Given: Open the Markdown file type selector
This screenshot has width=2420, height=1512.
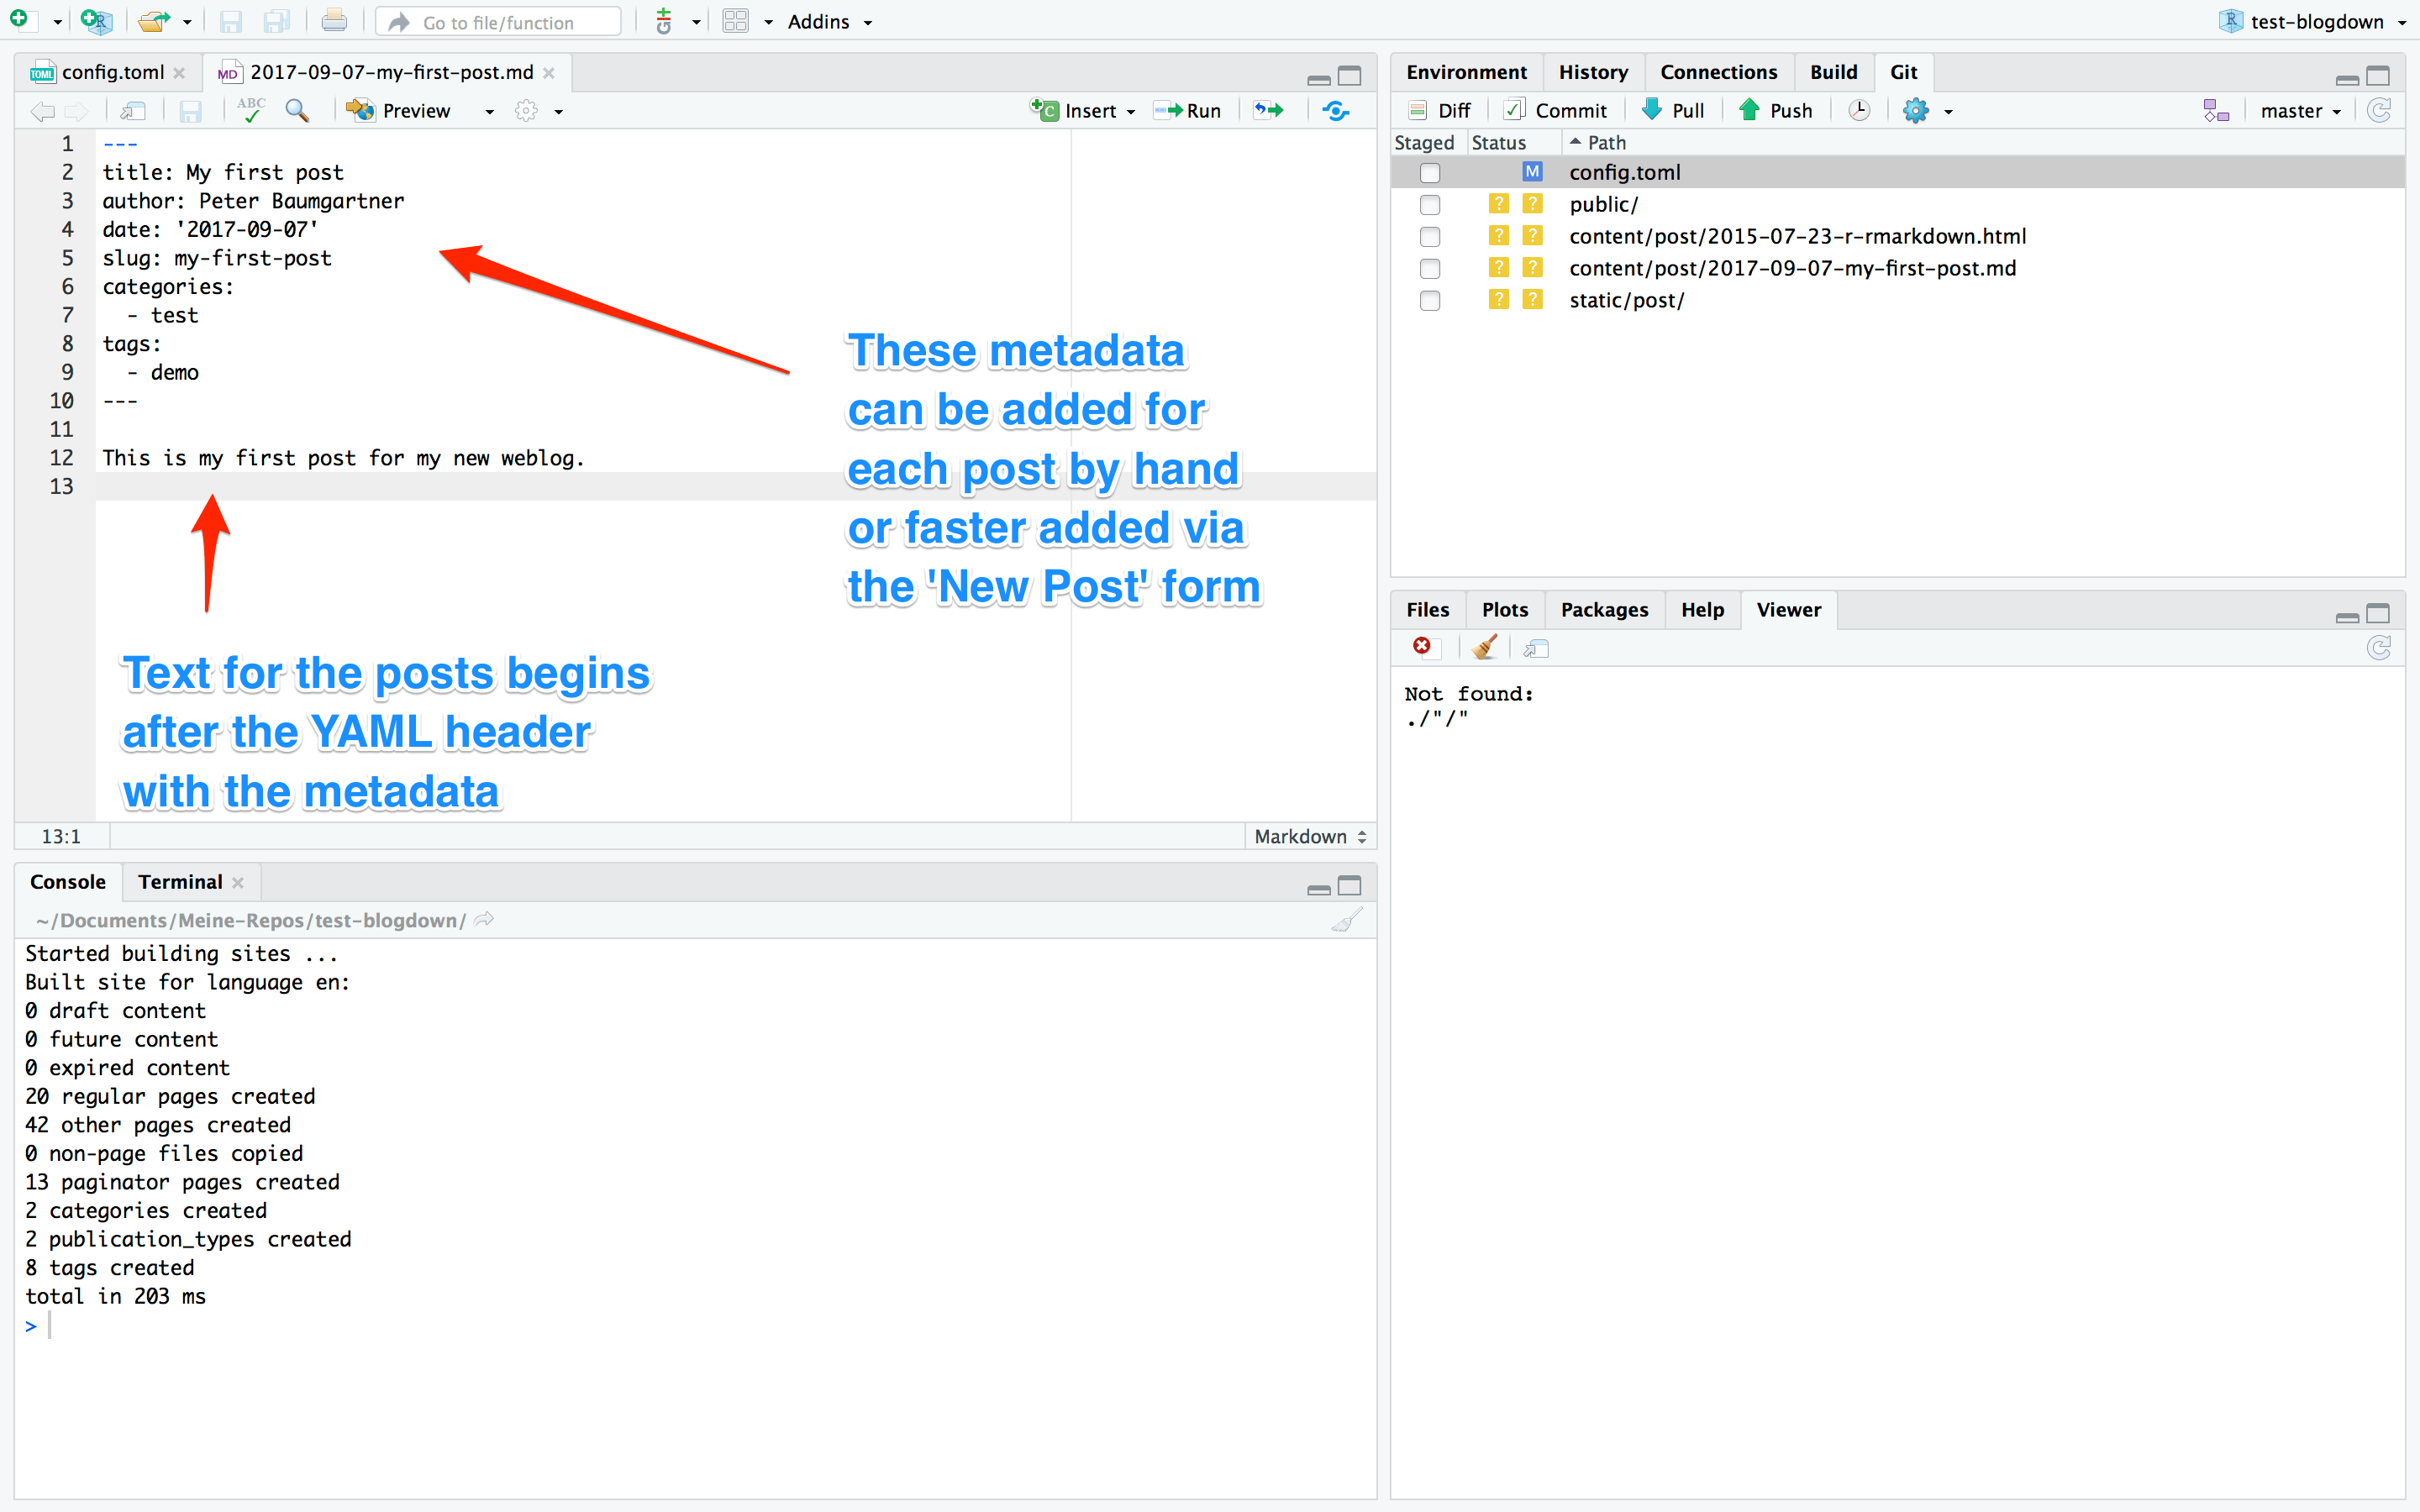Looking at the screenshot, I should pyautogui.click(x=1310, y=837).
